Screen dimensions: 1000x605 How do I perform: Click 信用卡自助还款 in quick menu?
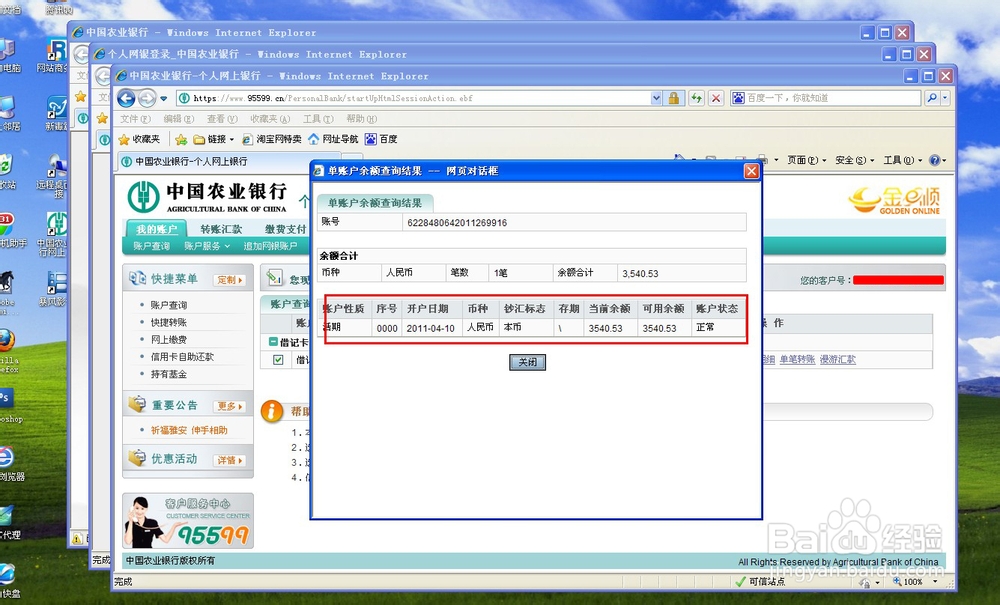[182, 357]
